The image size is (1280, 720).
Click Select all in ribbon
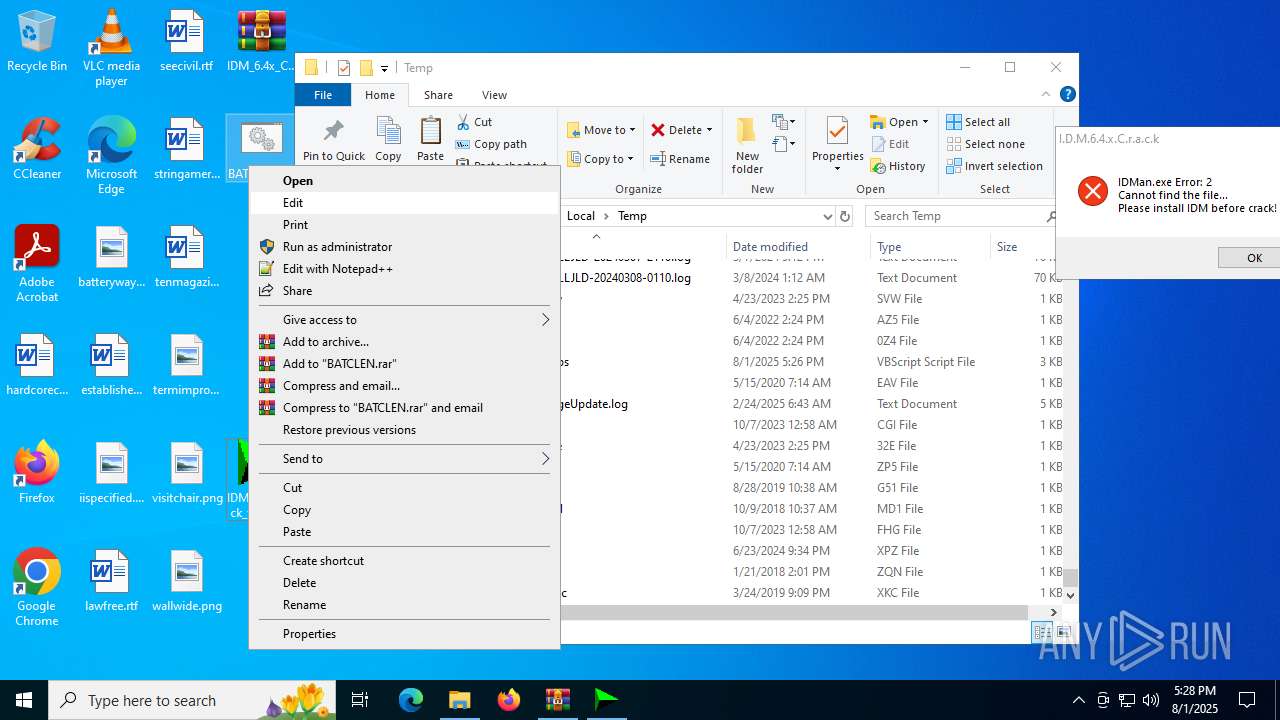click(x=978, y=122)
